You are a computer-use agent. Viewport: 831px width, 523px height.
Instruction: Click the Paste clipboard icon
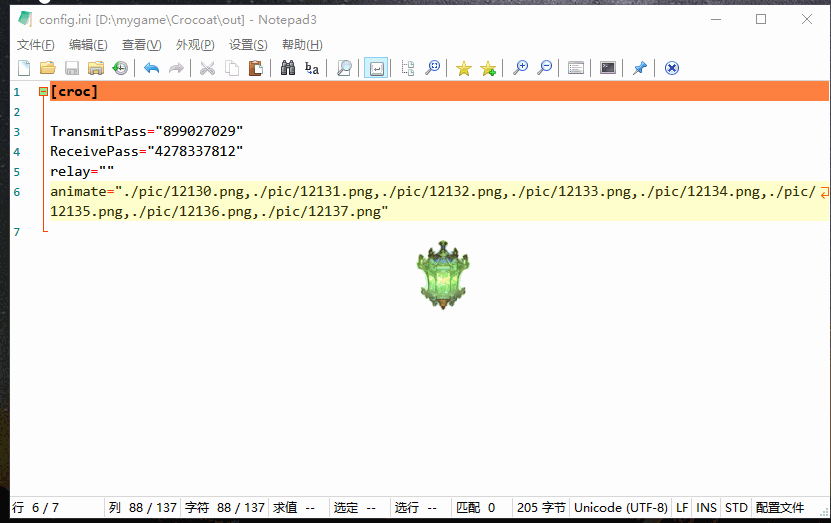[x=256, y=68]
